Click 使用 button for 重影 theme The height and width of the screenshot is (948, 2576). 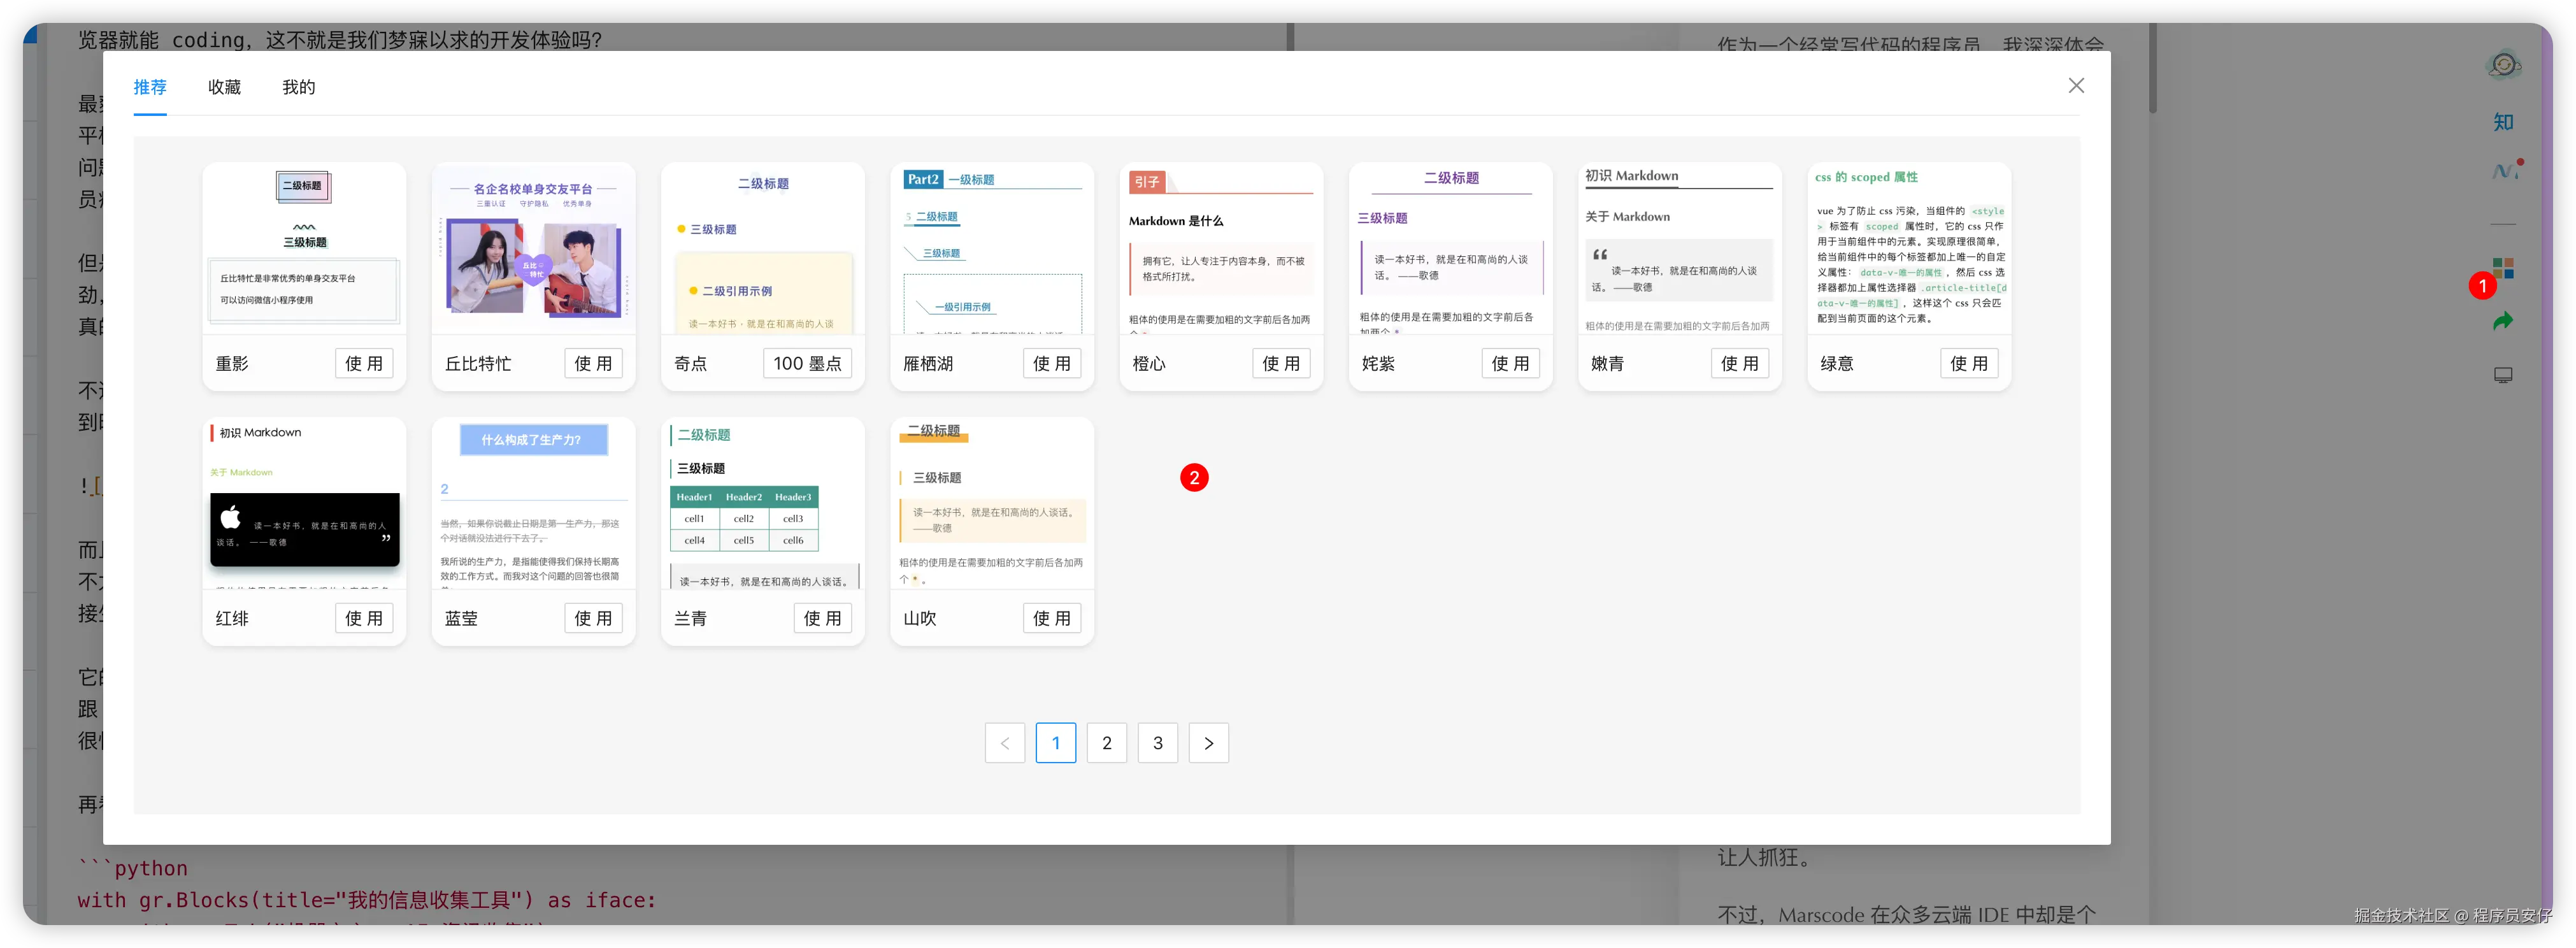click(x=363, y=363)
